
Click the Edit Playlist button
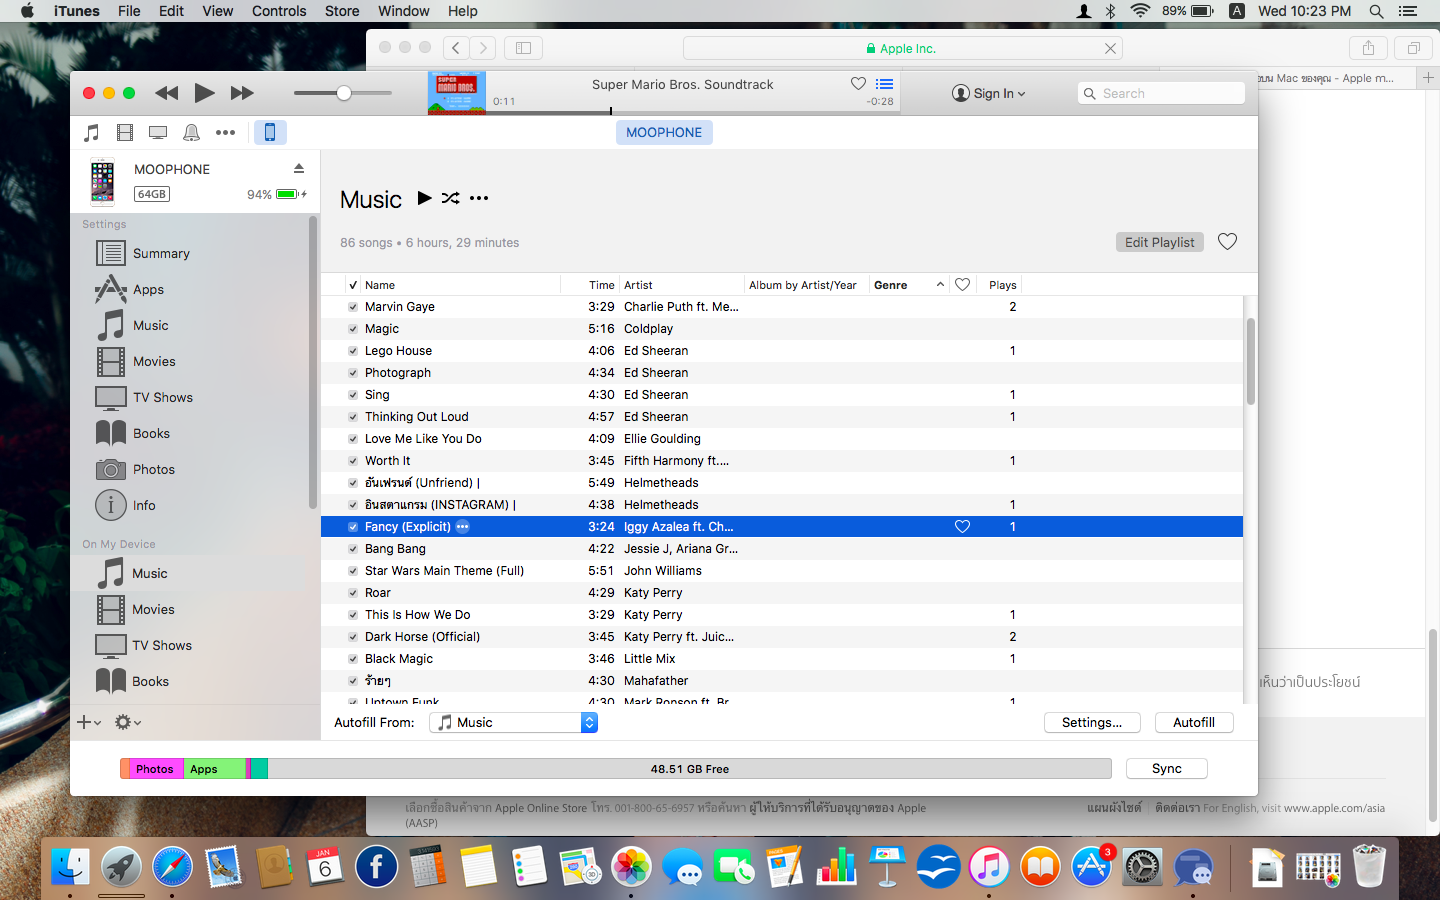[x=1159, y=242]
